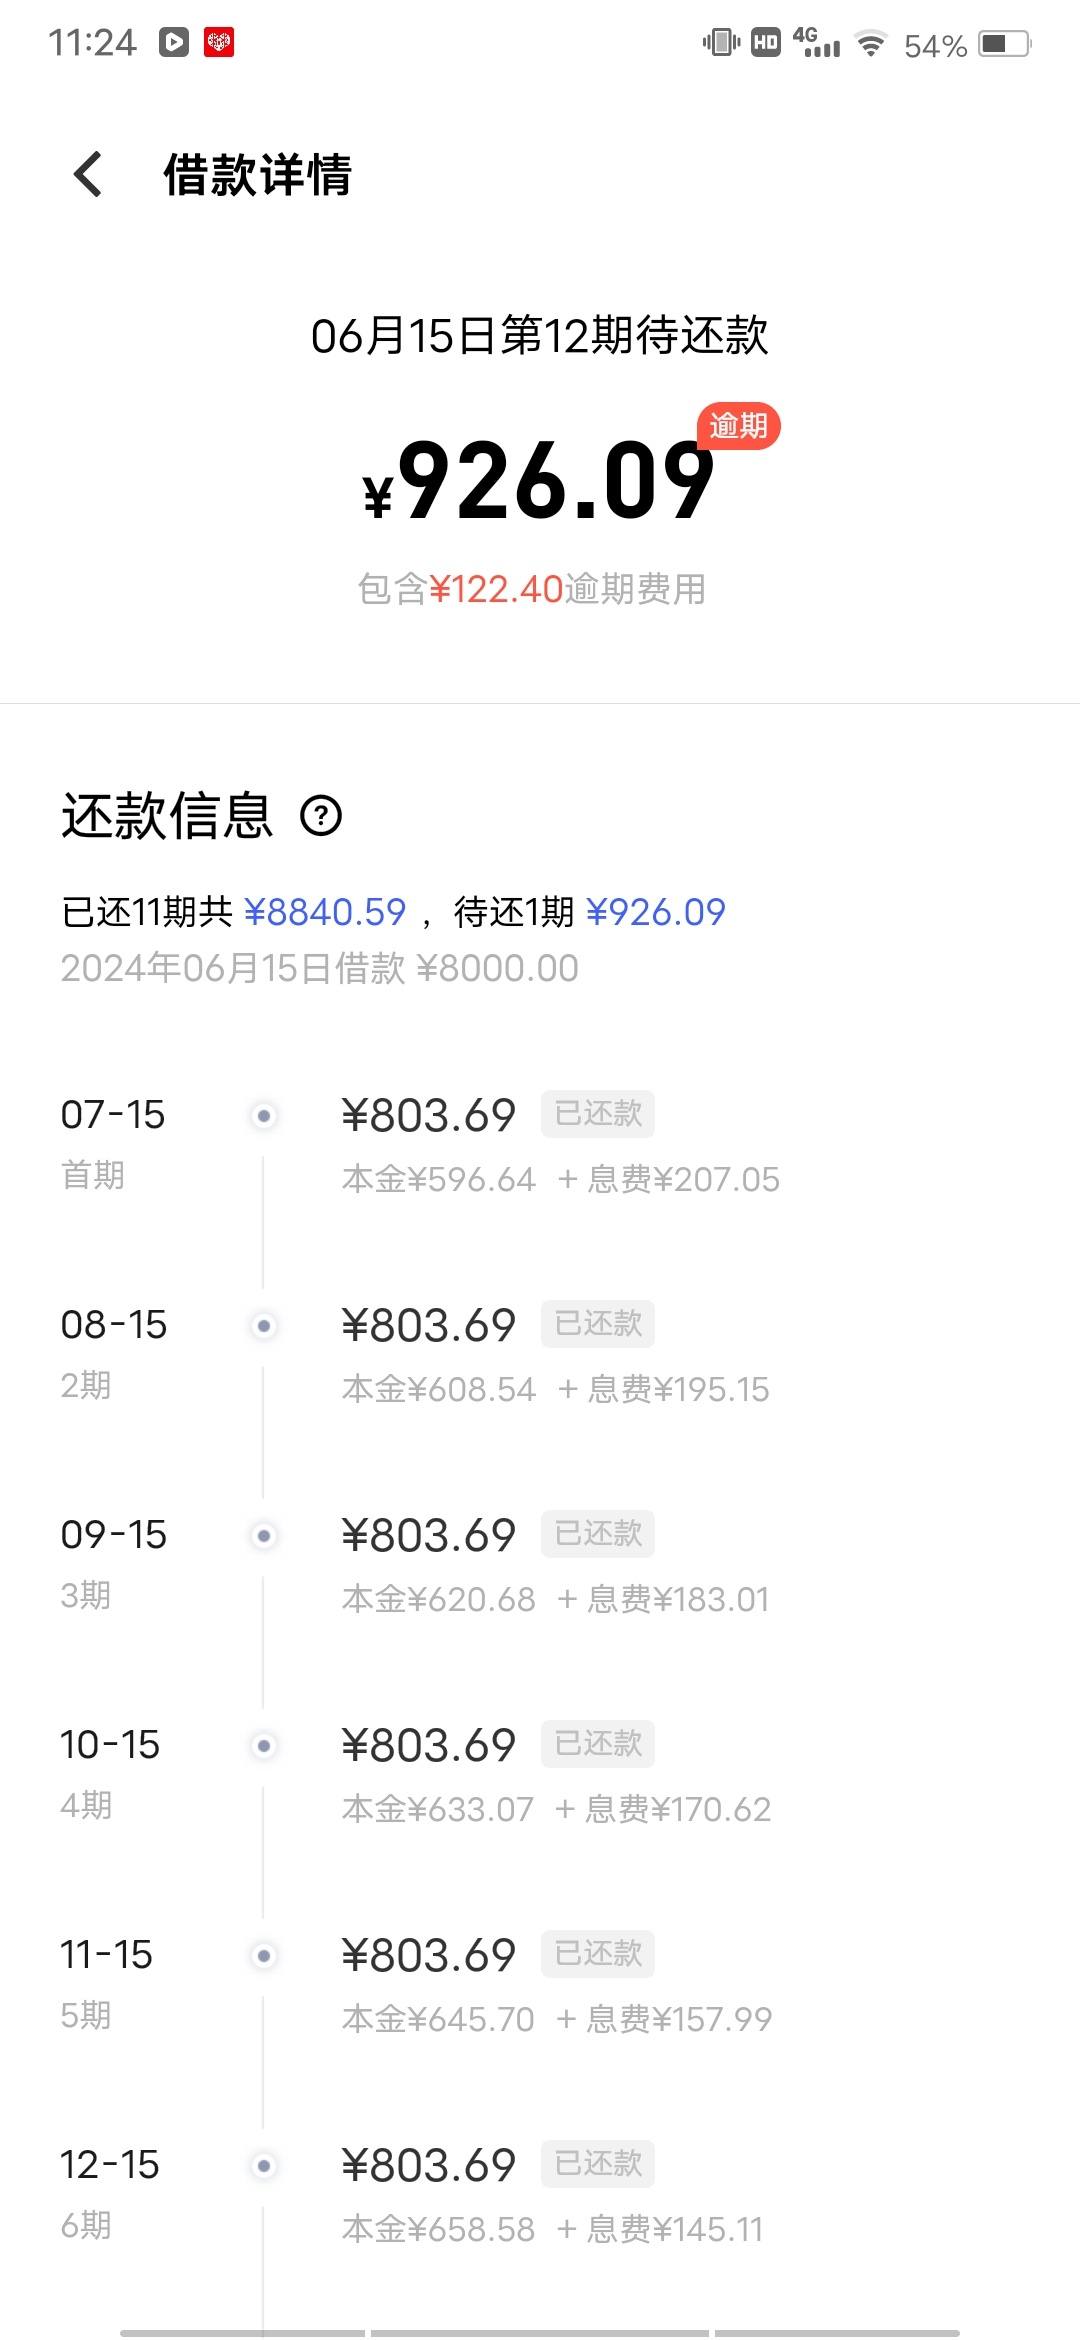Open the 11-15 fifth installment row

tap(540, 1985)
